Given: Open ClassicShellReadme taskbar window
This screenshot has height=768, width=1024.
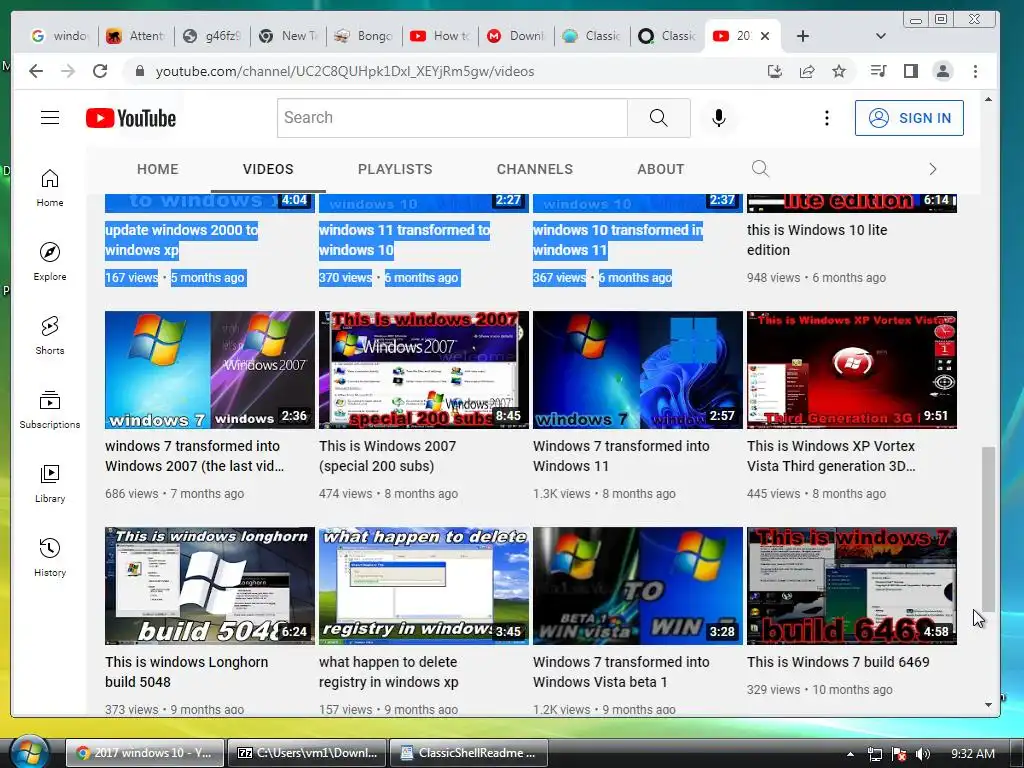Looking at the screenshot, I should pyautogui.click(x=469, y=753).
